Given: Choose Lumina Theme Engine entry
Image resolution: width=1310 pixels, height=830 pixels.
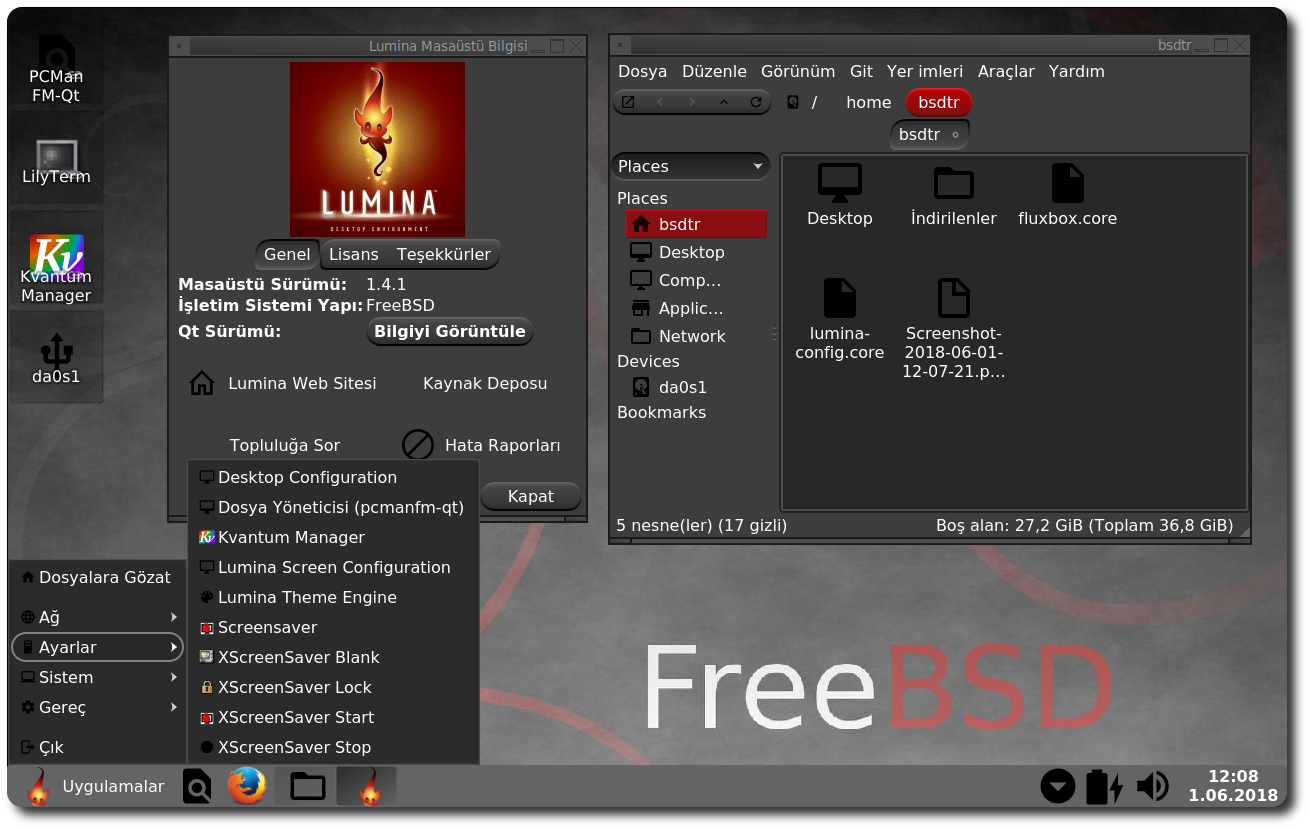Looking at the screenshot, I should click(x=333, y=597).
